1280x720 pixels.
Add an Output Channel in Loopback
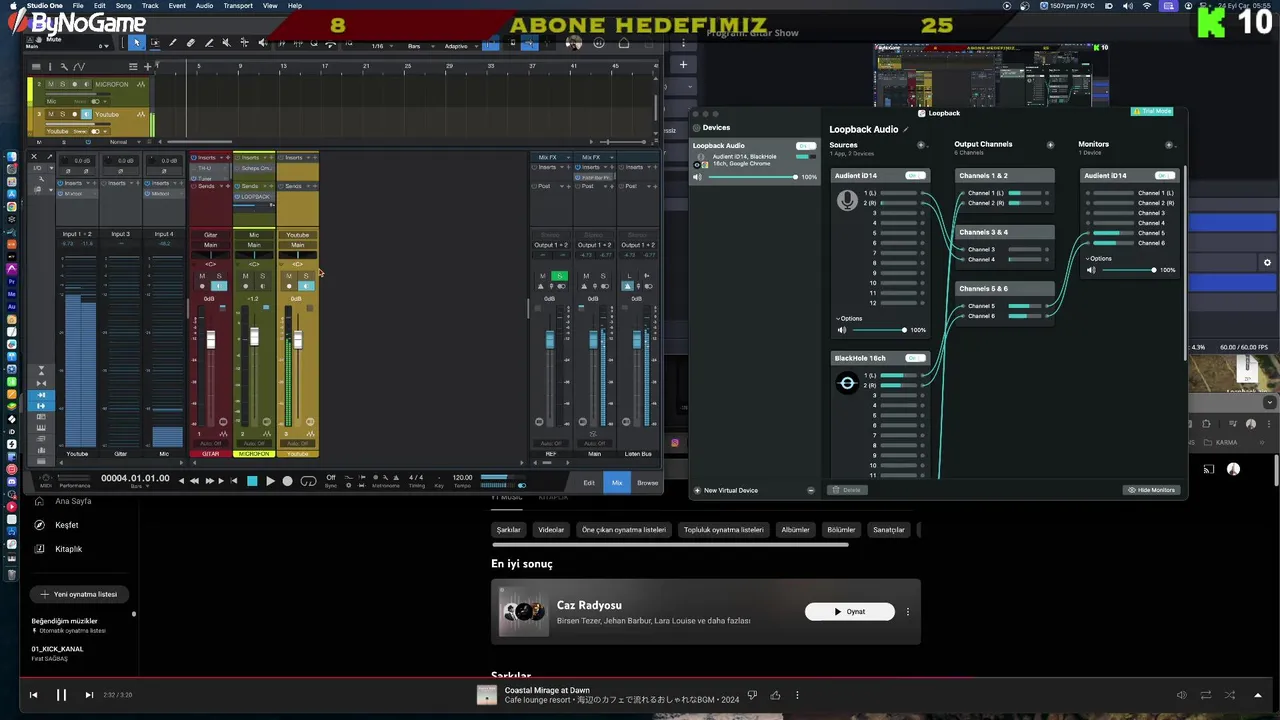click(x=1050, y=145)
